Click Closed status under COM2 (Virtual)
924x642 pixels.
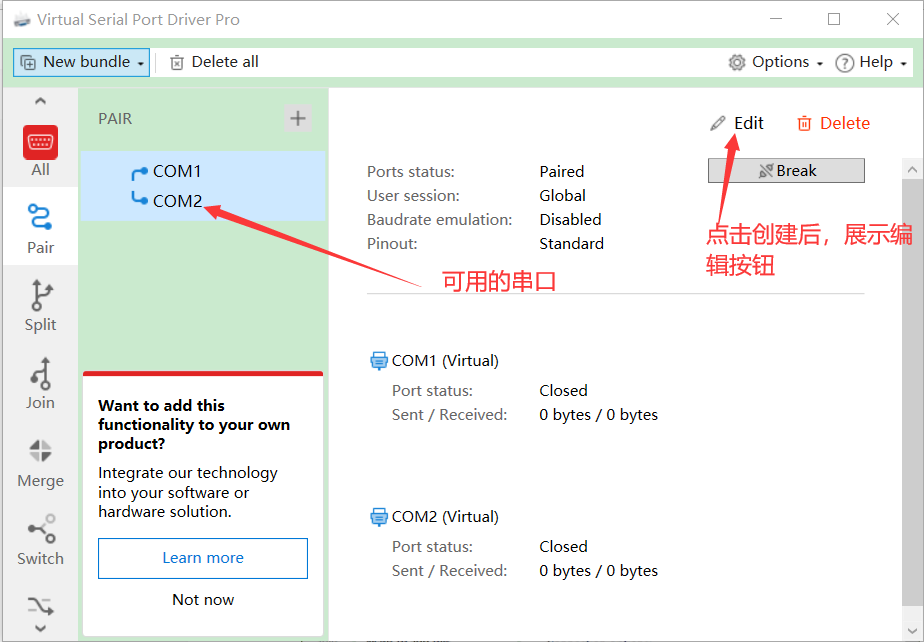coord(563,547)
